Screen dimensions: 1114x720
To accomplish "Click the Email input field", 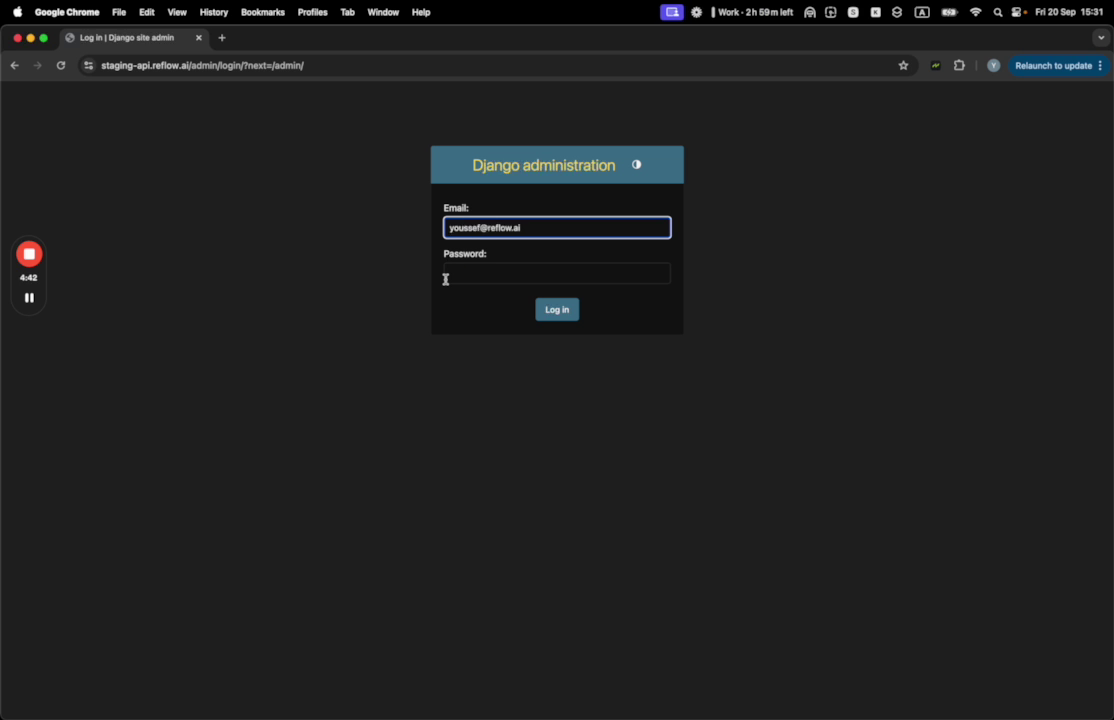I will coord(557,227).
